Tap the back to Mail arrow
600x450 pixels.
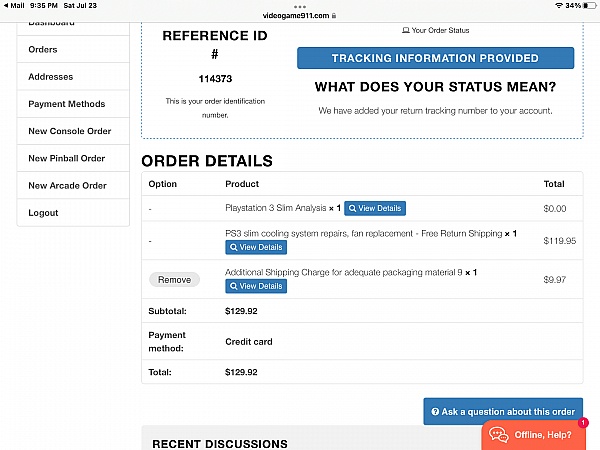(x=4, y=5)
